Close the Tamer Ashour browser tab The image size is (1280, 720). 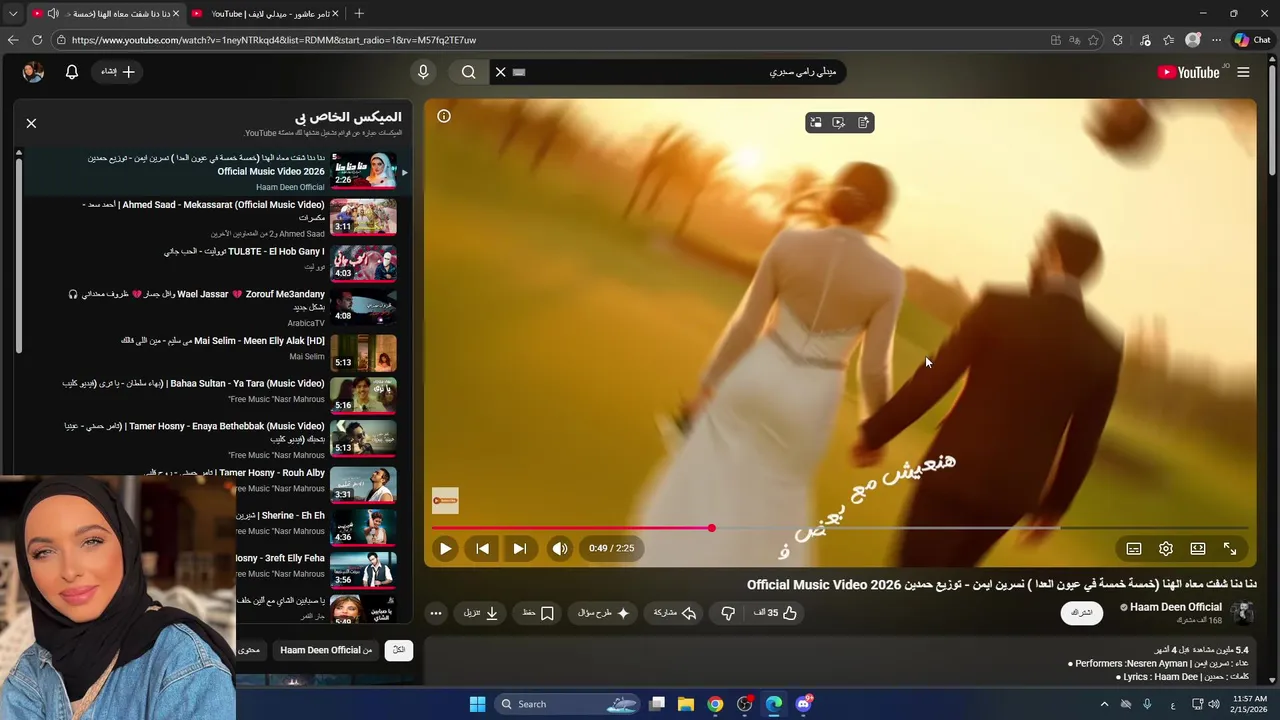click(335, 13)
